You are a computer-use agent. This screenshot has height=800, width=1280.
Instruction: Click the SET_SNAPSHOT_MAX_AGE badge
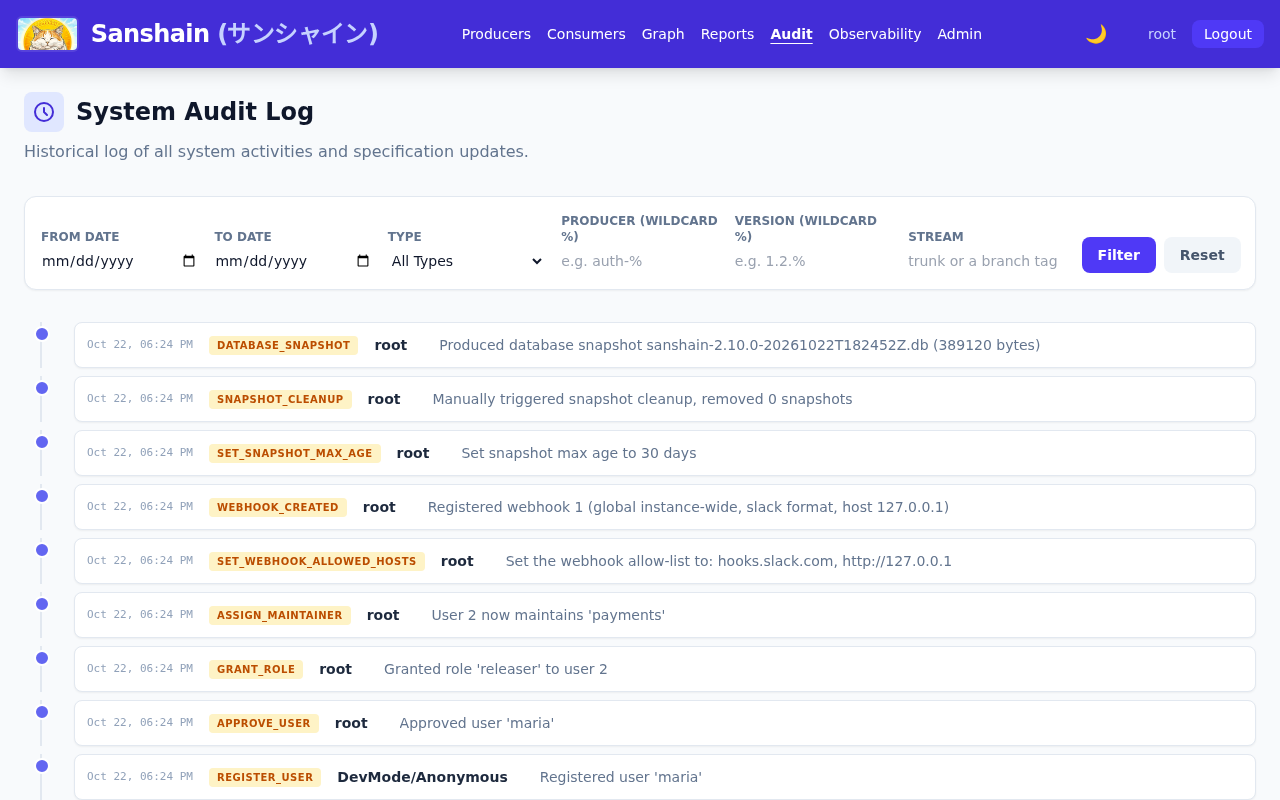(x=295, y=453)
